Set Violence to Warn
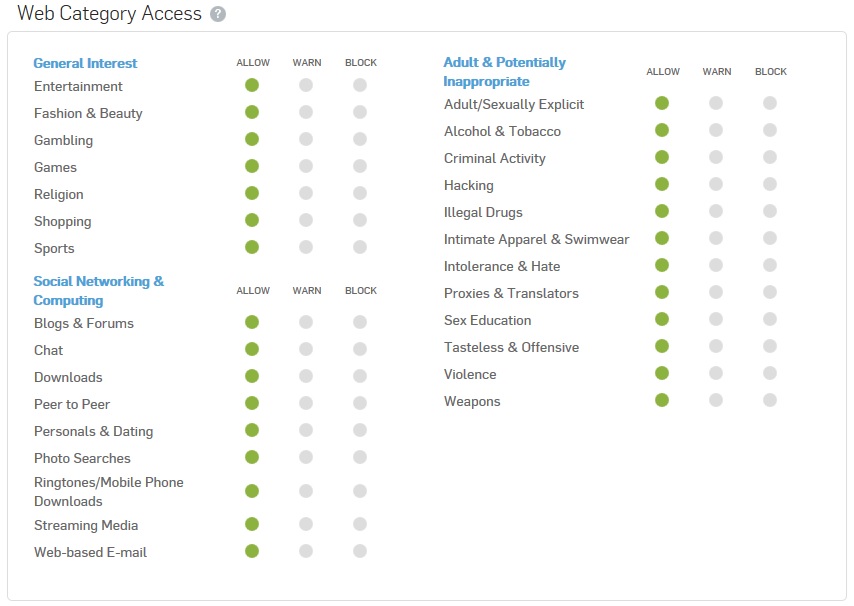The image size is (854, 606). point(716,374)
